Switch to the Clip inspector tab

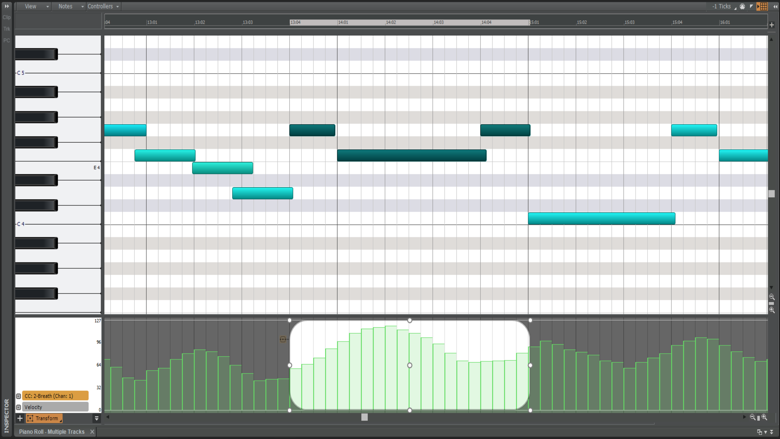click(x=6, y=17)
